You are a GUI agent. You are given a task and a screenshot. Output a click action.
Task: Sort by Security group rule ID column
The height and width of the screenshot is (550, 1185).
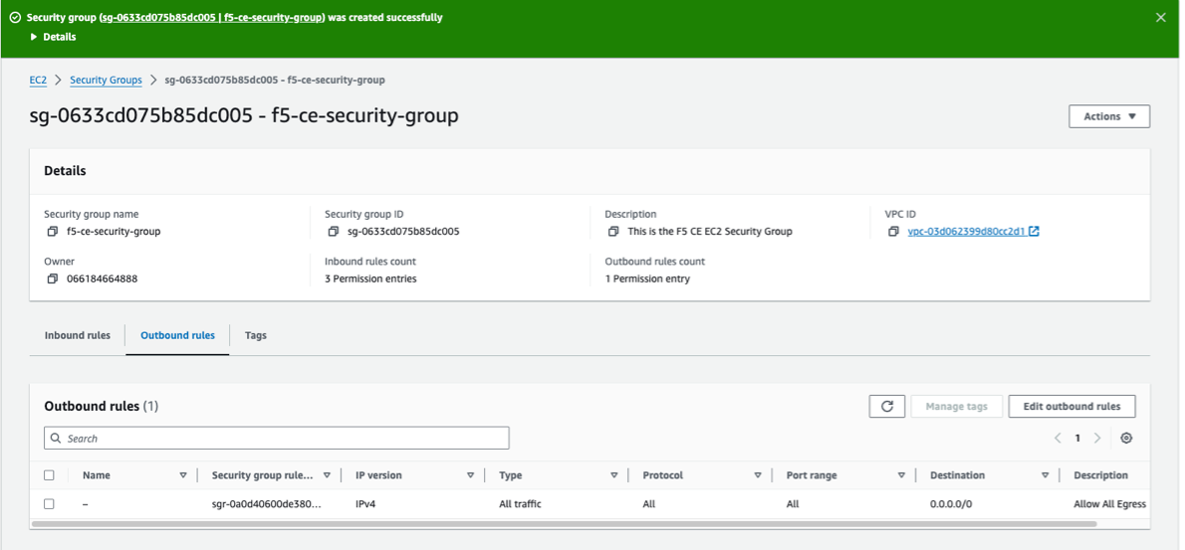[326, 475]
